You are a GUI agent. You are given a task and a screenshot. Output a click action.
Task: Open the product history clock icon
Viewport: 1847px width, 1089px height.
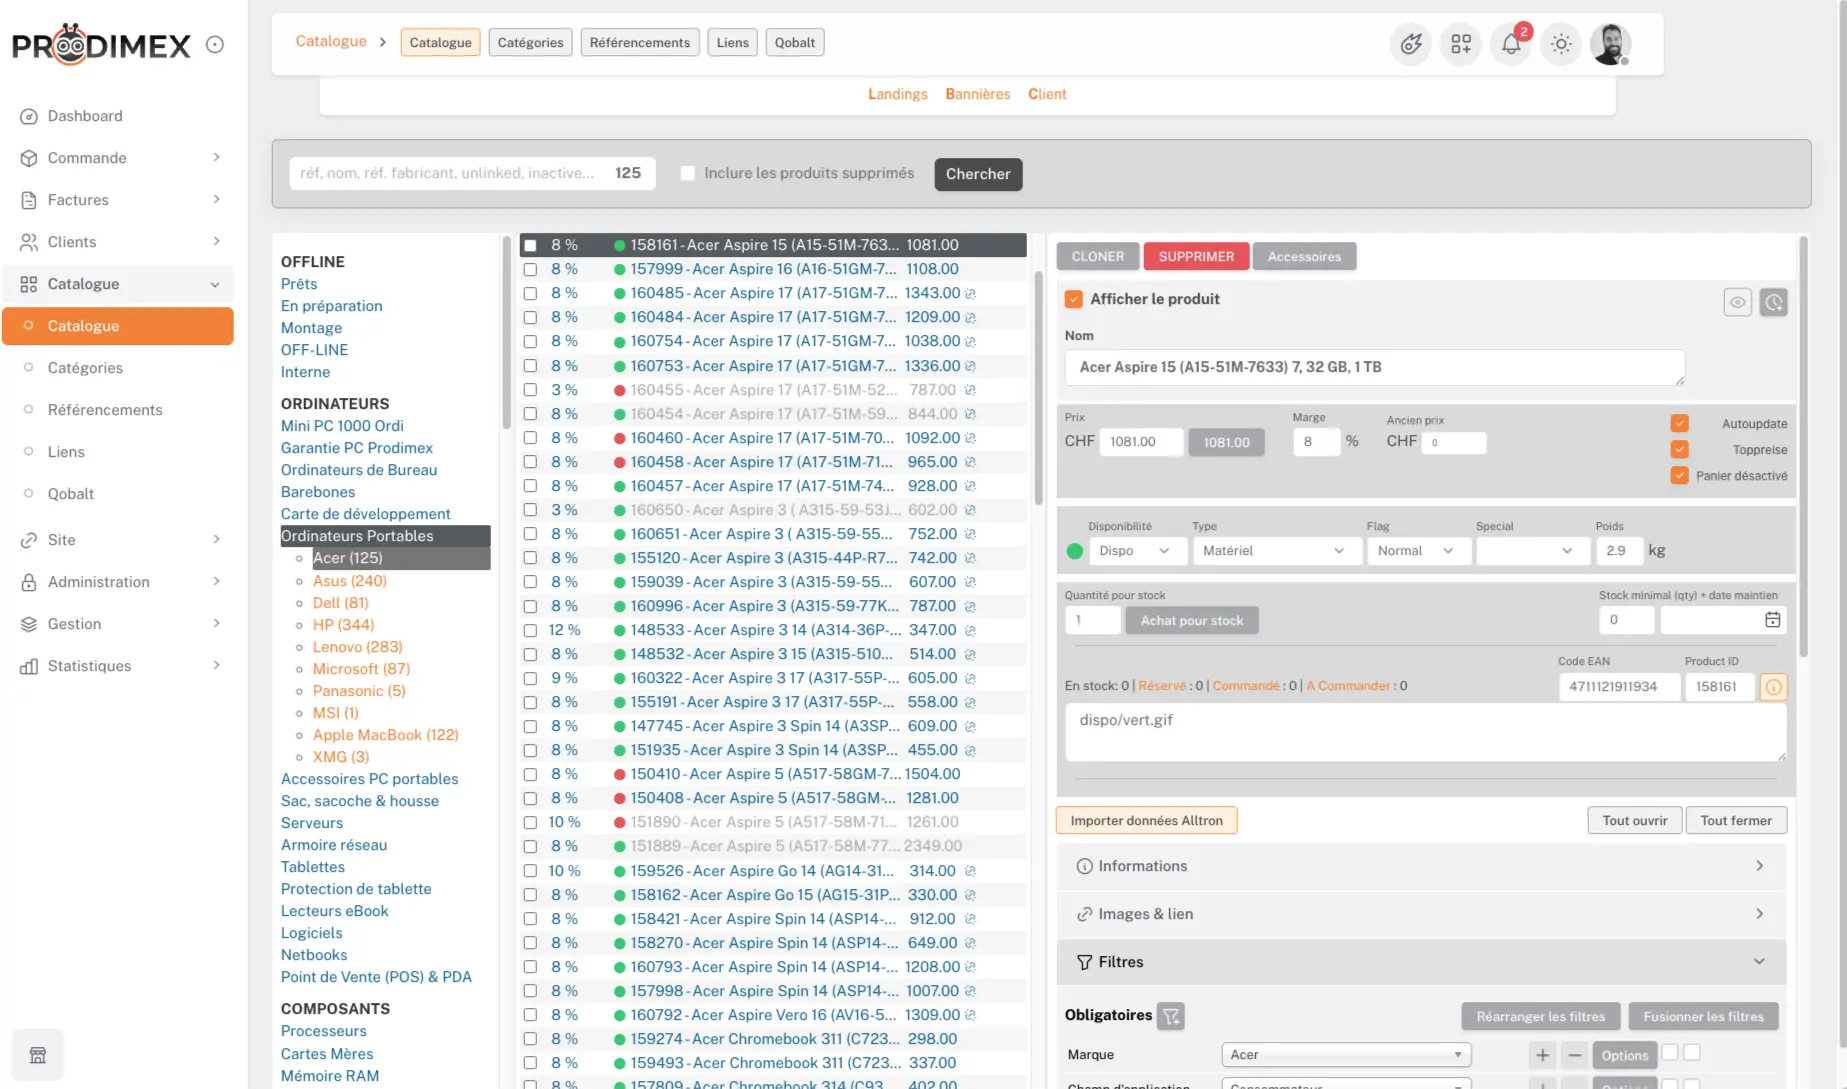click(x=1774, y=302)
